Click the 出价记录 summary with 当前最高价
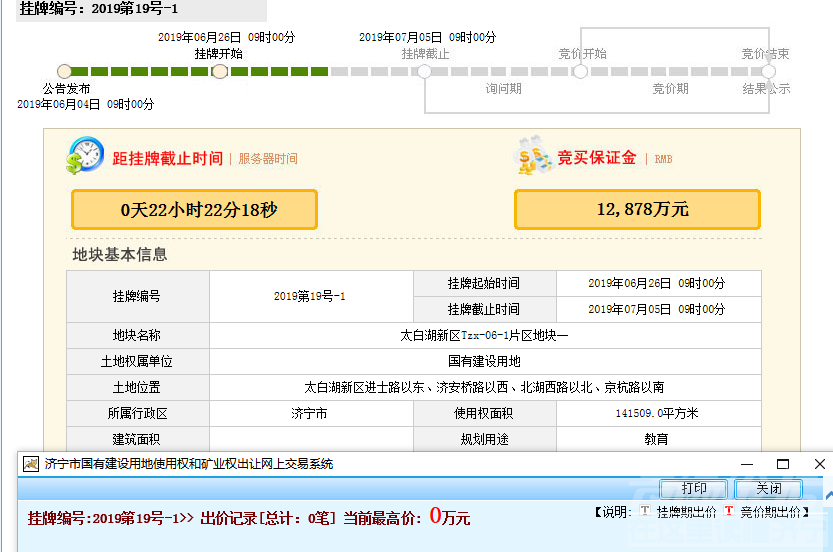This screenshot has height=552, width=833. click(x=249, y=517)
